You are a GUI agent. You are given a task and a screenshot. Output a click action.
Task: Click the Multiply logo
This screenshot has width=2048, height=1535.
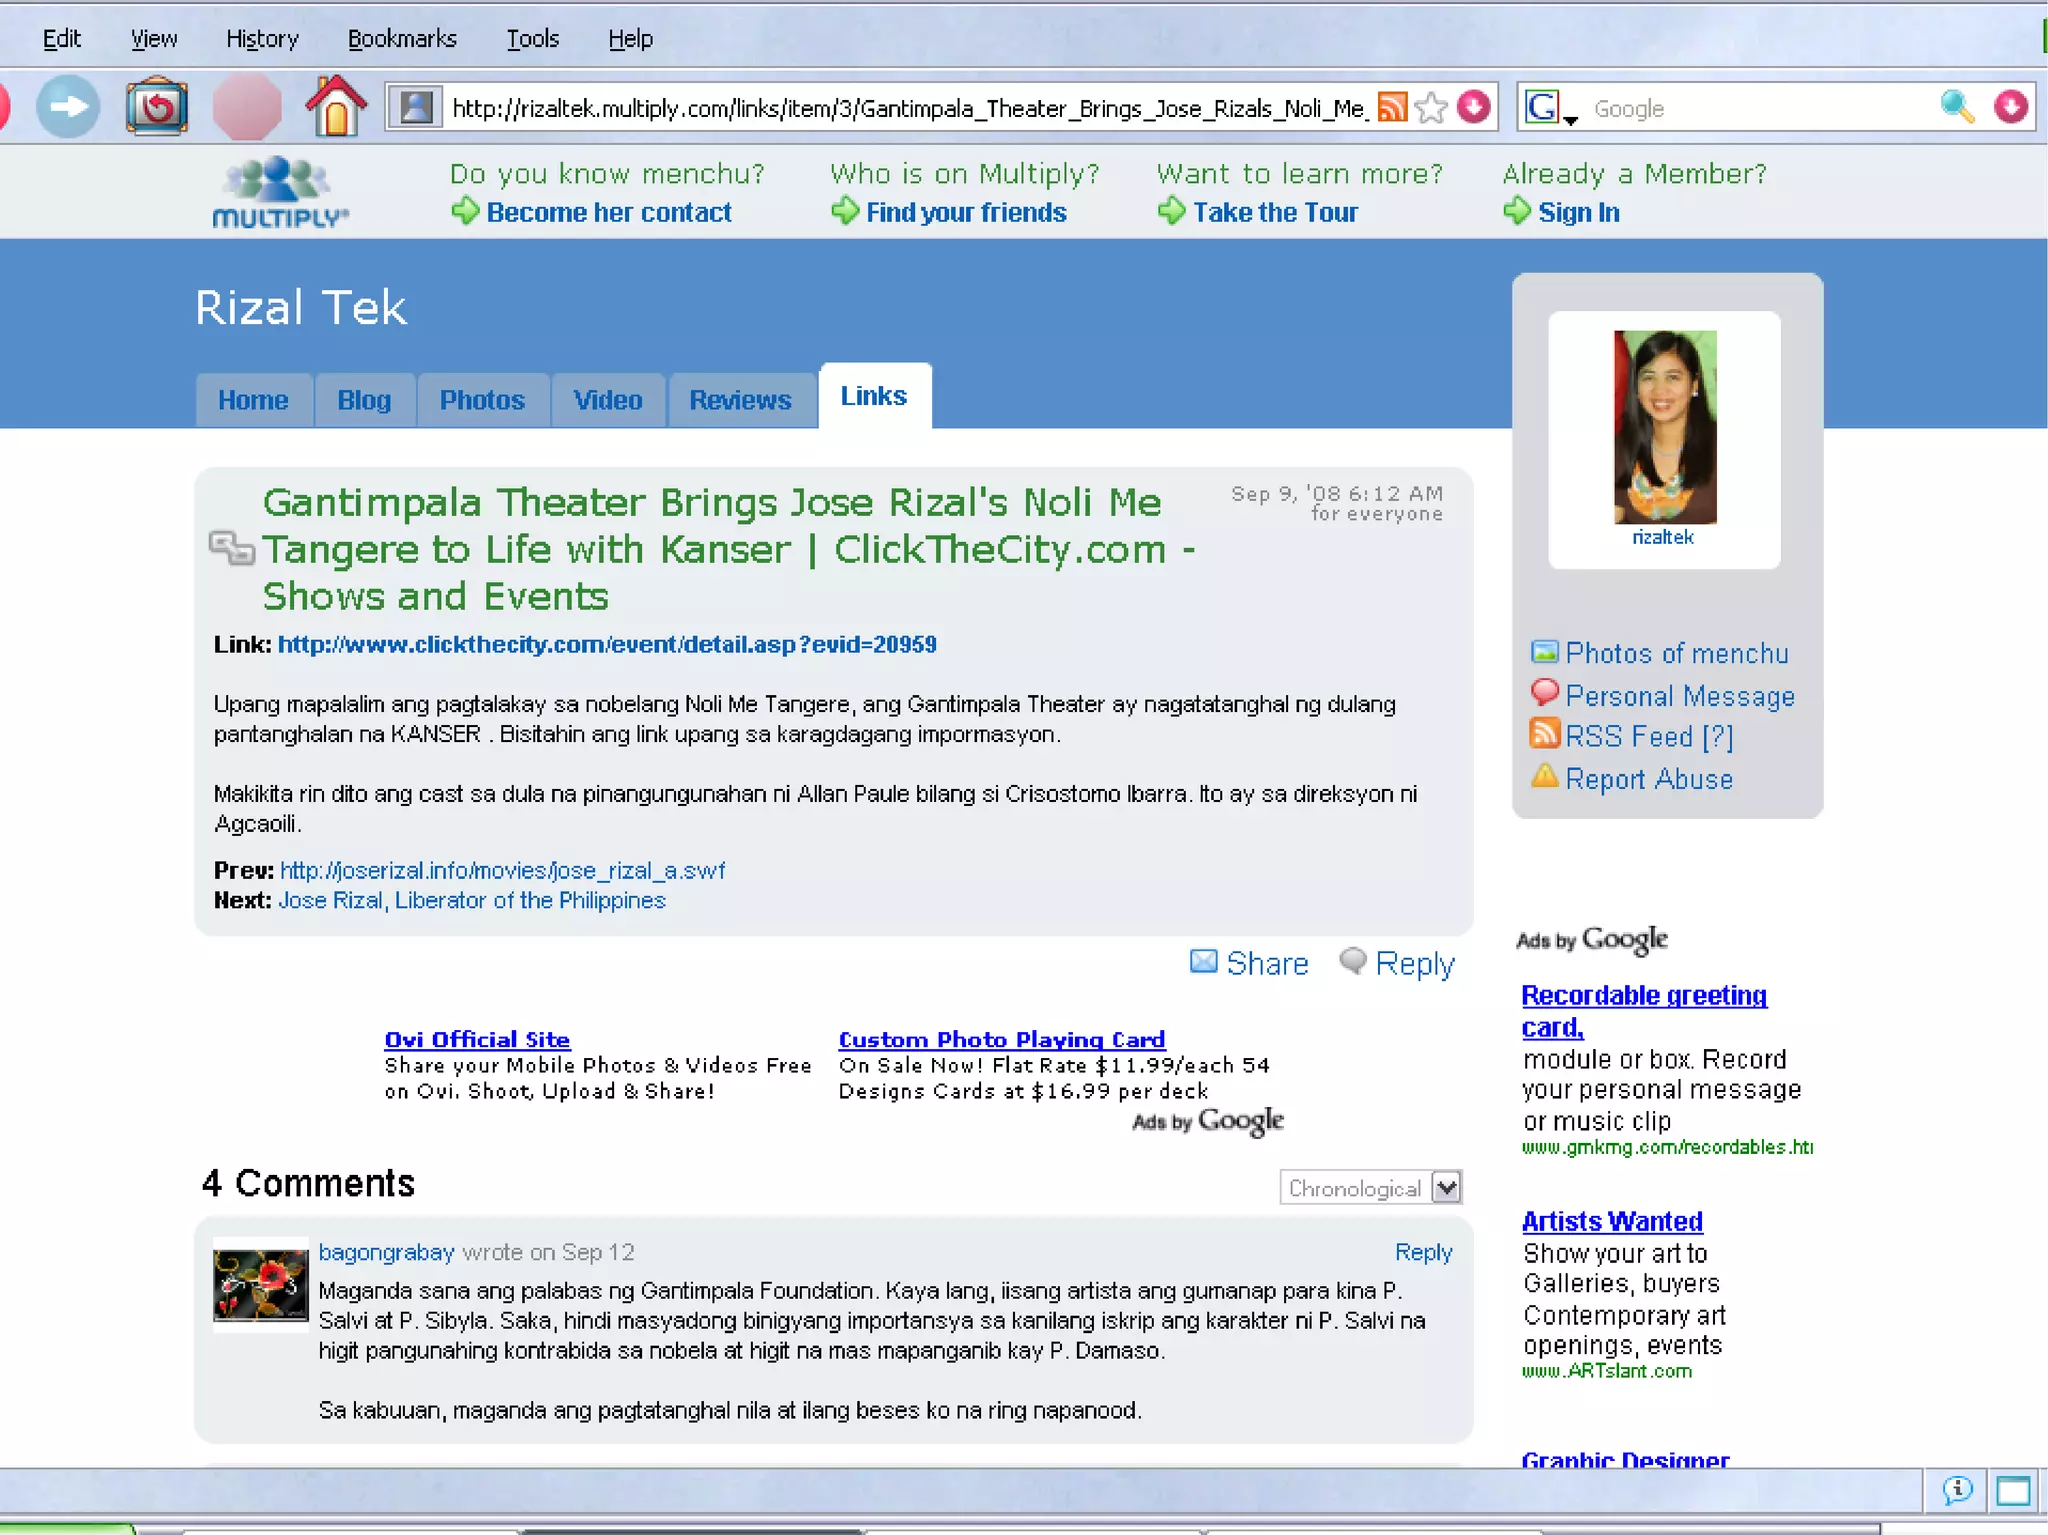tap(280, 192)
